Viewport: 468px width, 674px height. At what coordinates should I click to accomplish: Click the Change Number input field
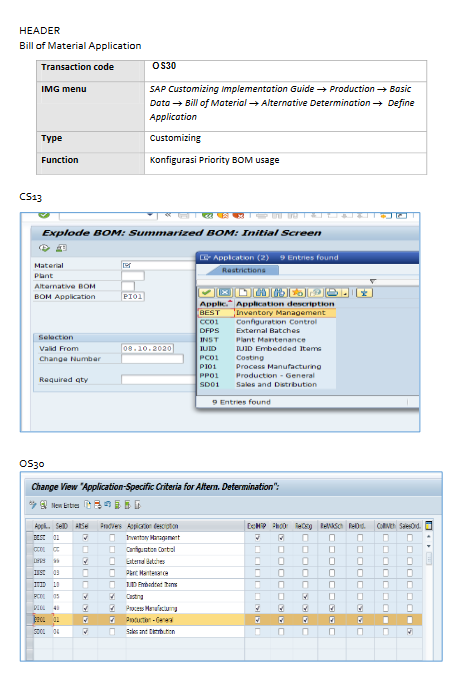pyautogui.click(x=153, y=358)
